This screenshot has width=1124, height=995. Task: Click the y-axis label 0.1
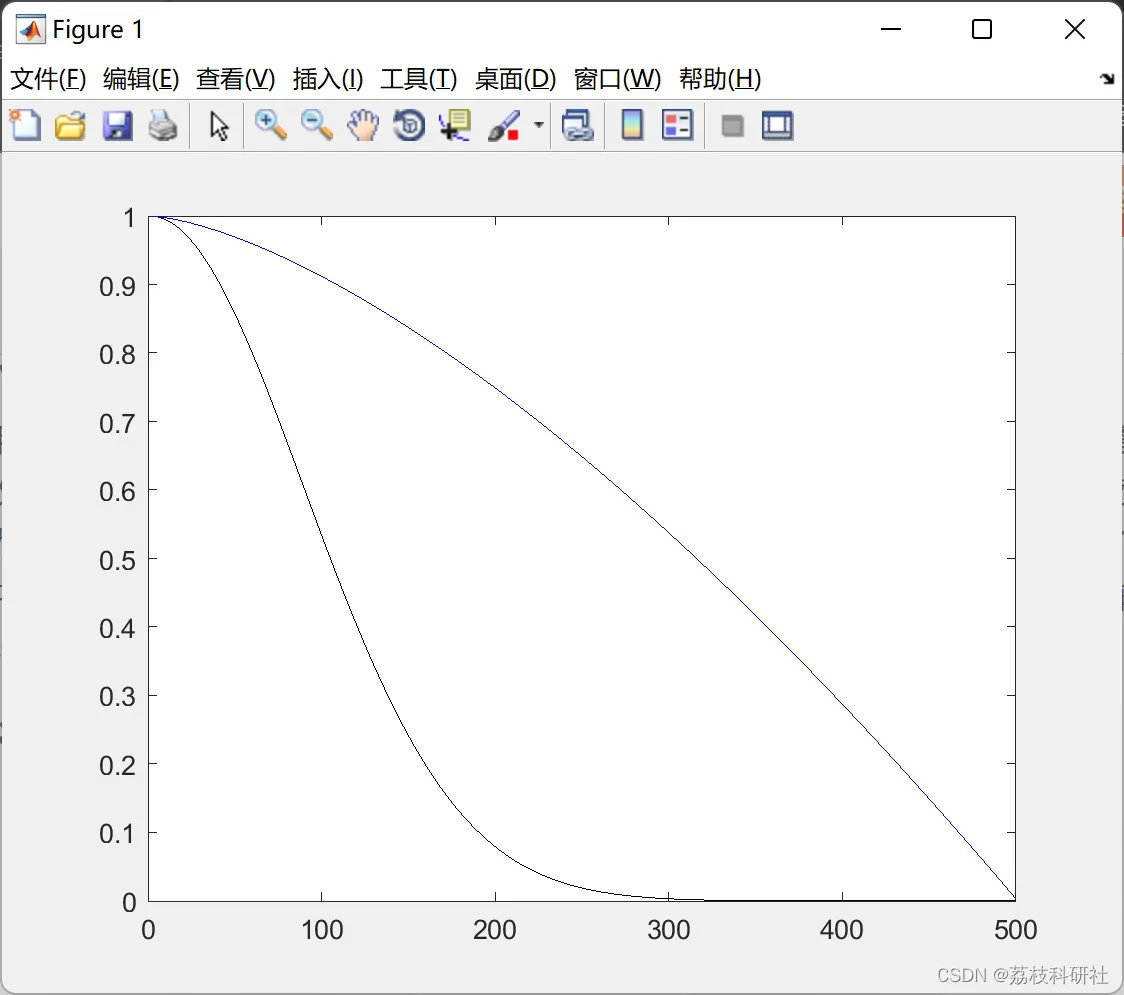pos(117,834)
